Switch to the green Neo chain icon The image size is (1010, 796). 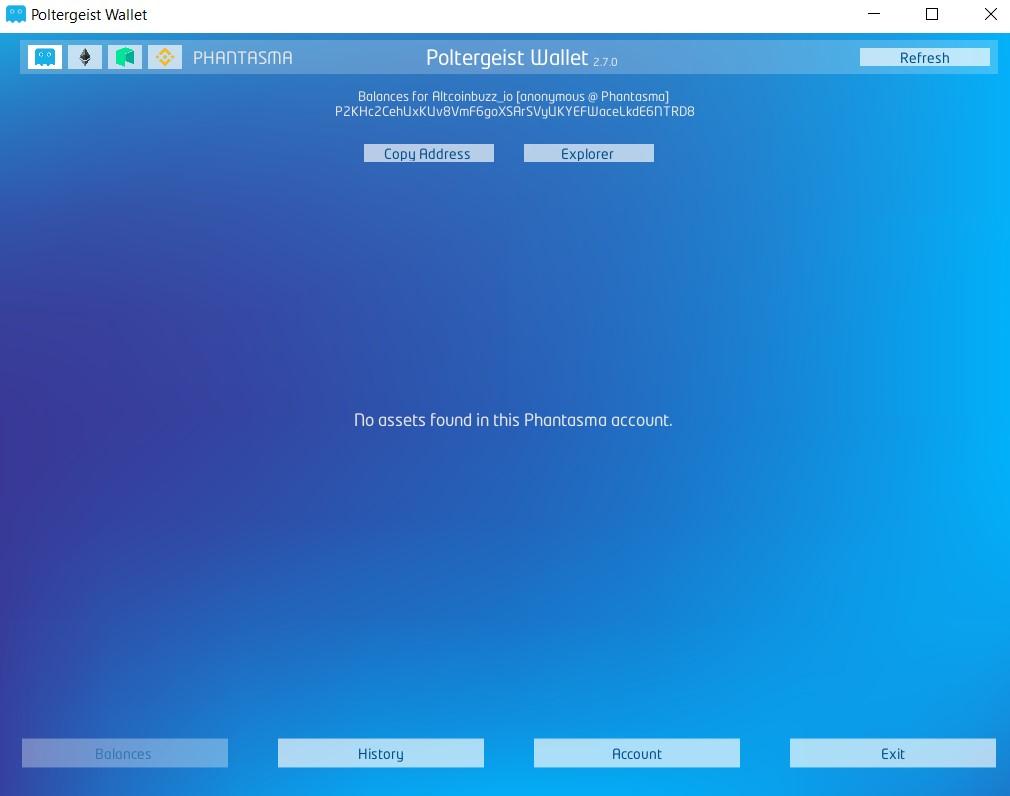point(125,57)
